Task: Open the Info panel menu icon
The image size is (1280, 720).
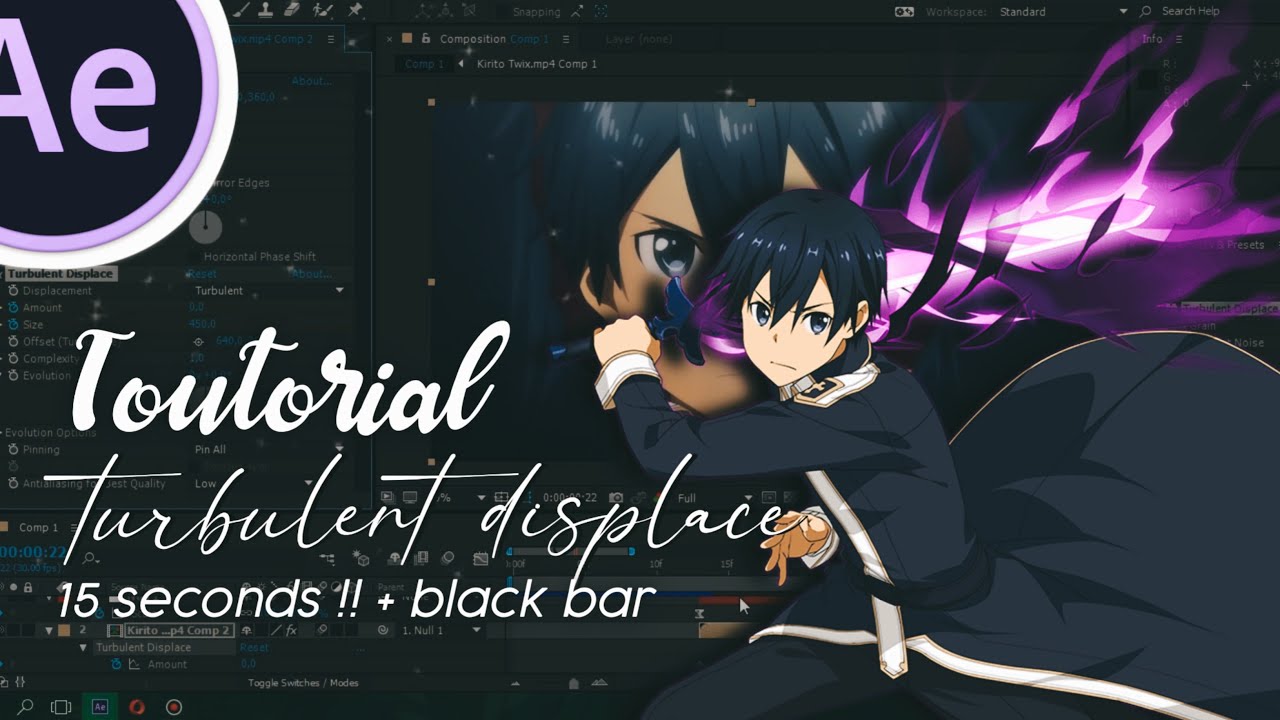Action: click(1179, 39)
